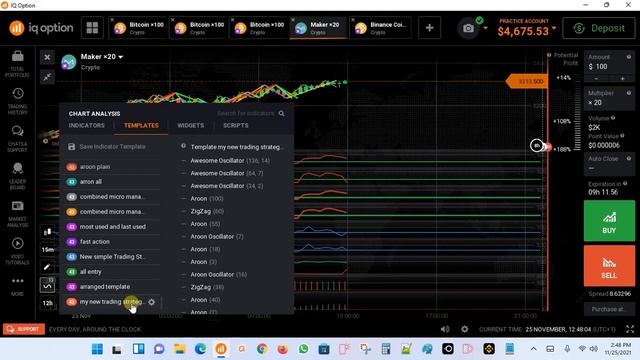Screen dimensions: 640x360
Task: Open the Multiplier x20 selector
Action: tap(609, 98)
